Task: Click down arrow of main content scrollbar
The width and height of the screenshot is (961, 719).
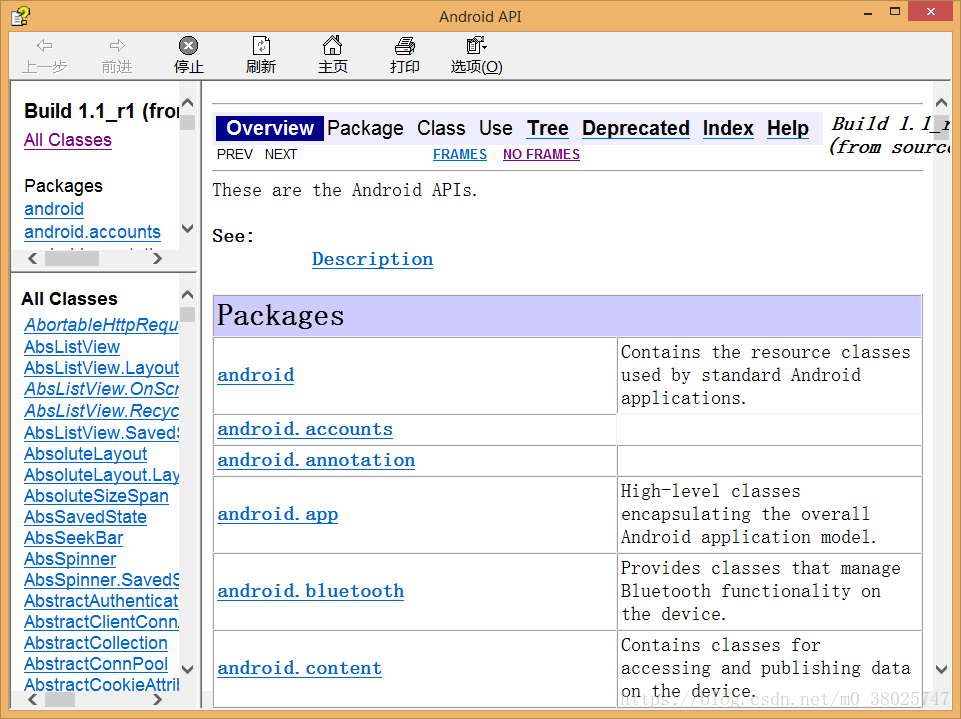Action: (x=941, y=669)
